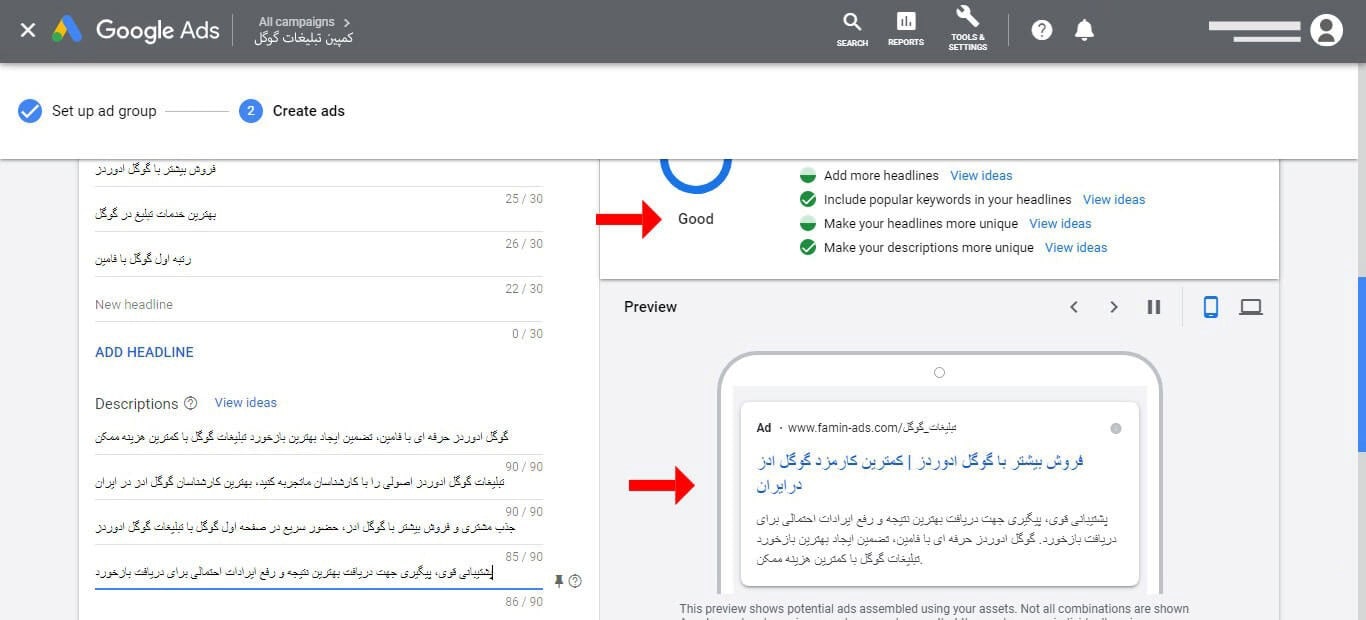Screen dimensions: 1366x620
Task: Click the 25 / 30 headline field
Action: pyautogui.click(x=319, y=169)
